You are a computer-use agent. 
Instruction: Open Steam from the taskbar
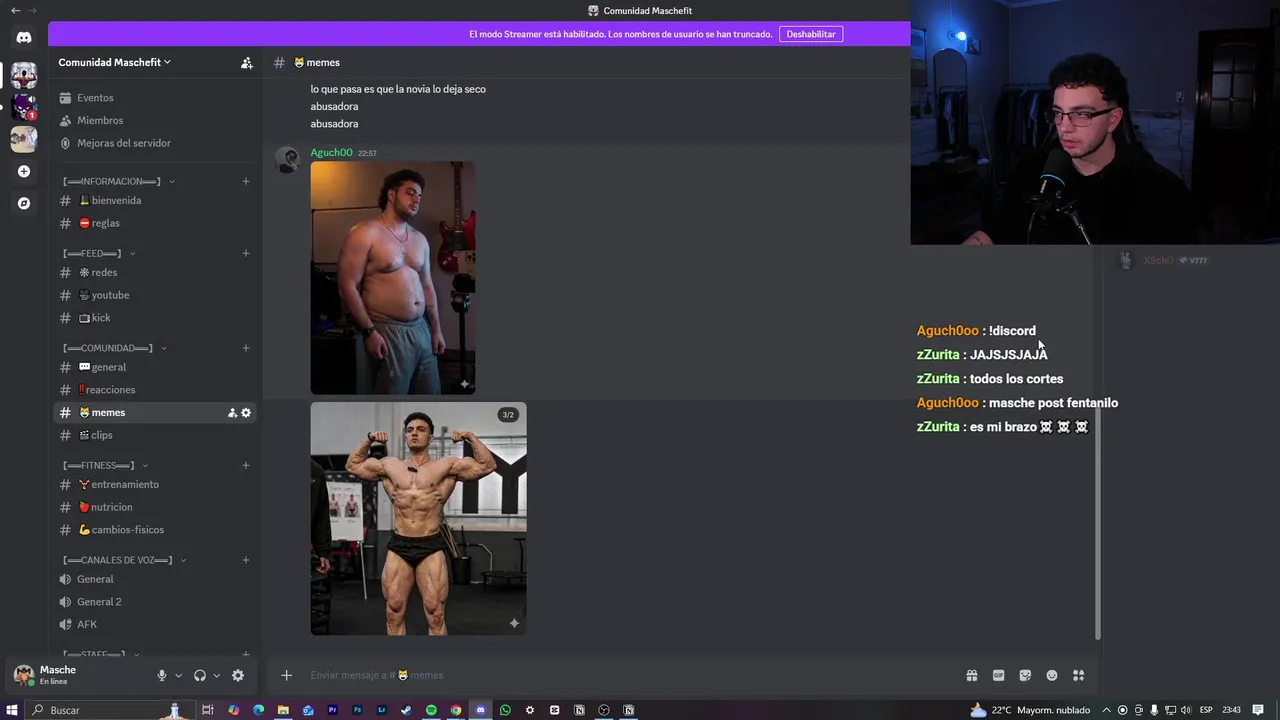point(406,710)
